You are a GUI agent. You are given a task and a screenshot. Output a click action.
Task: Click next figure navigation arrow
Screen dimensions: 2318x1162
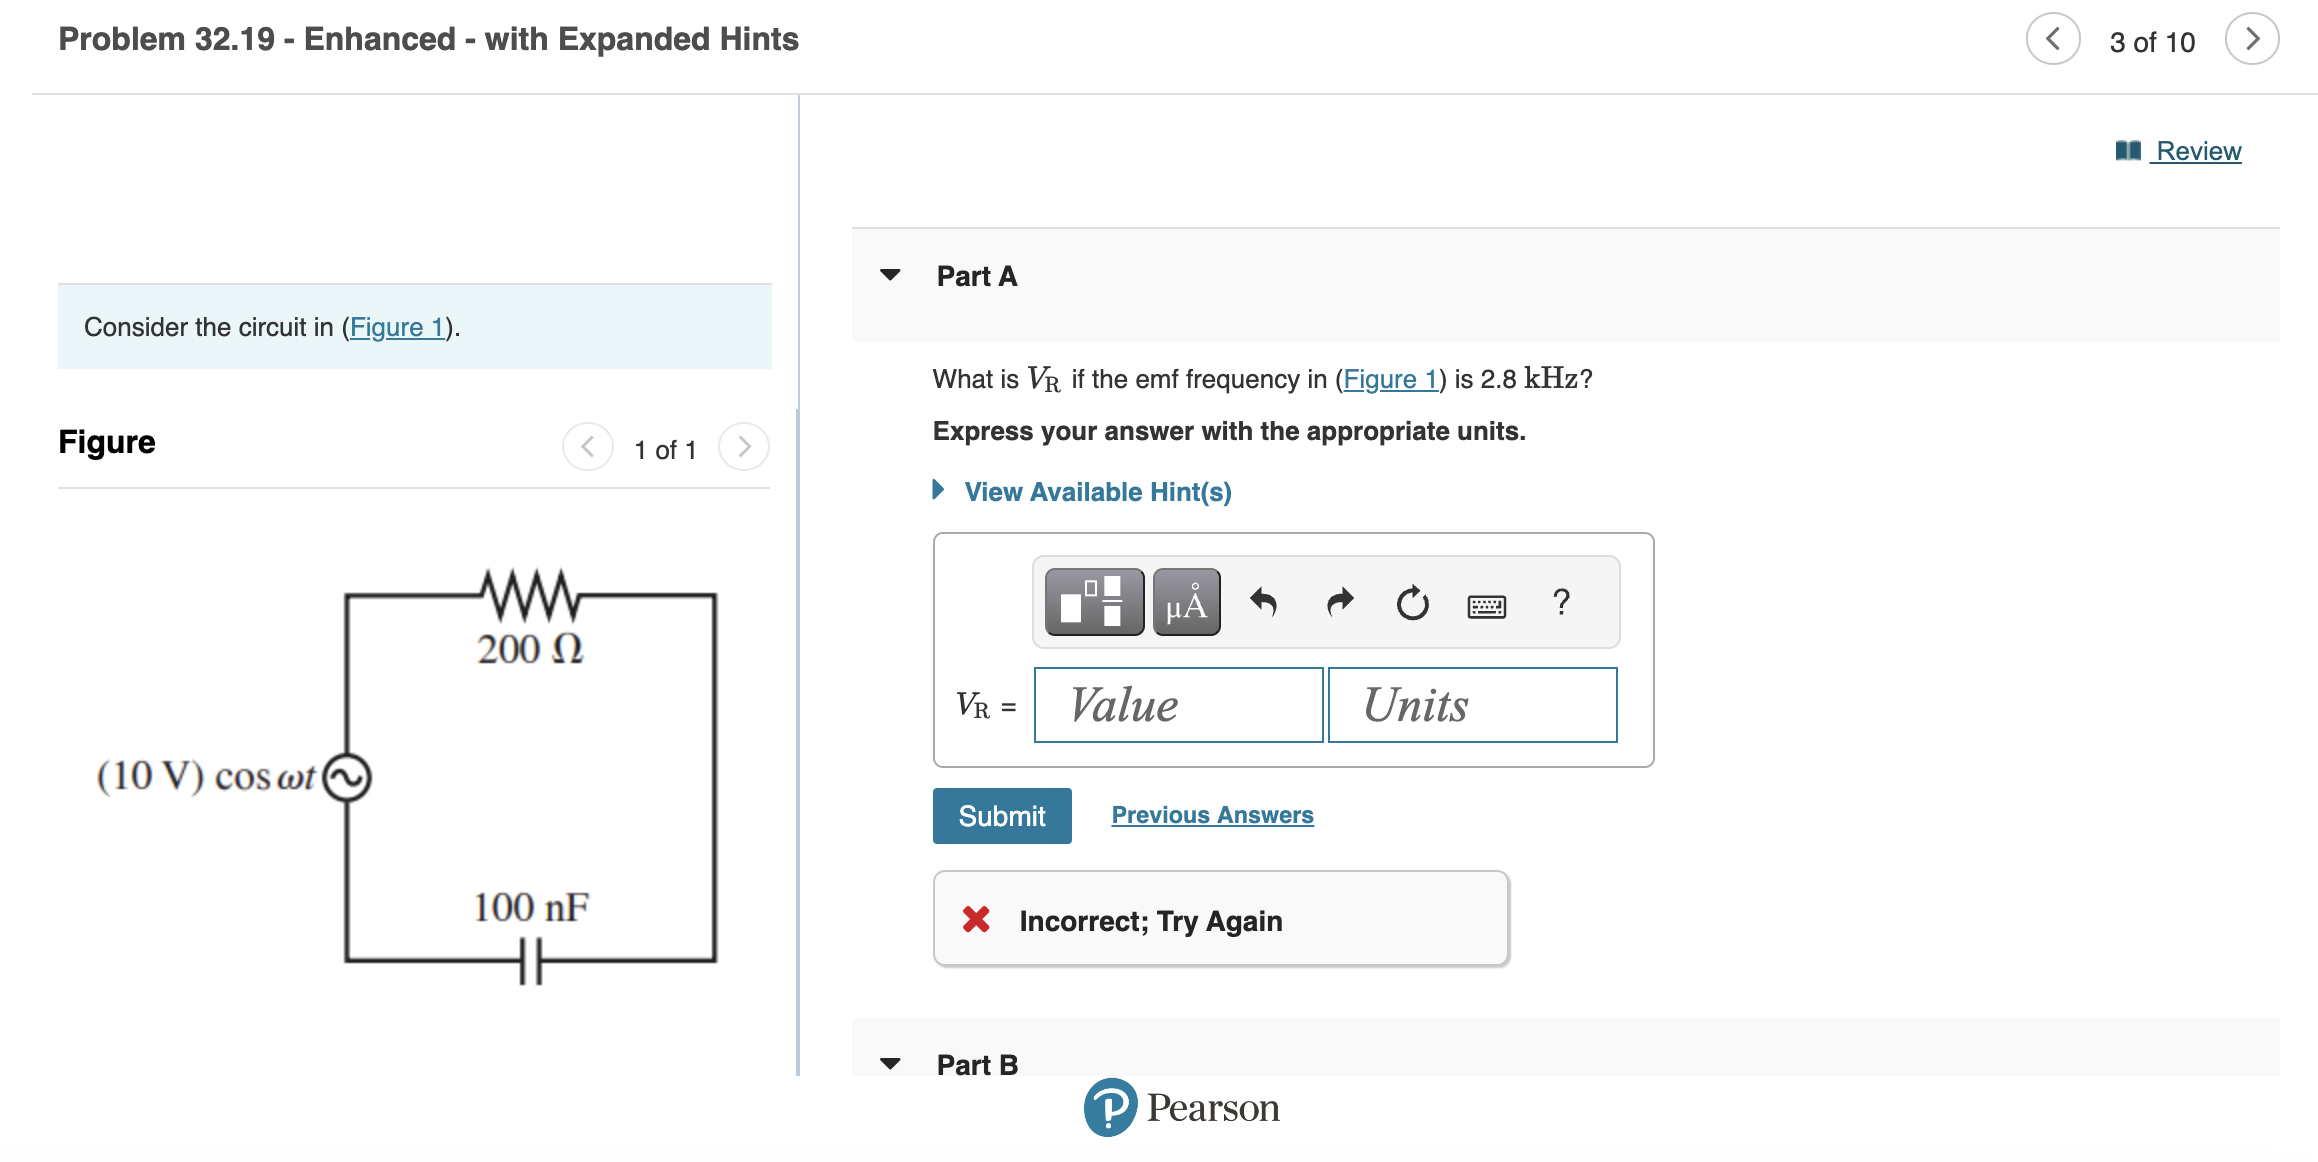click(x=743, y=448)
